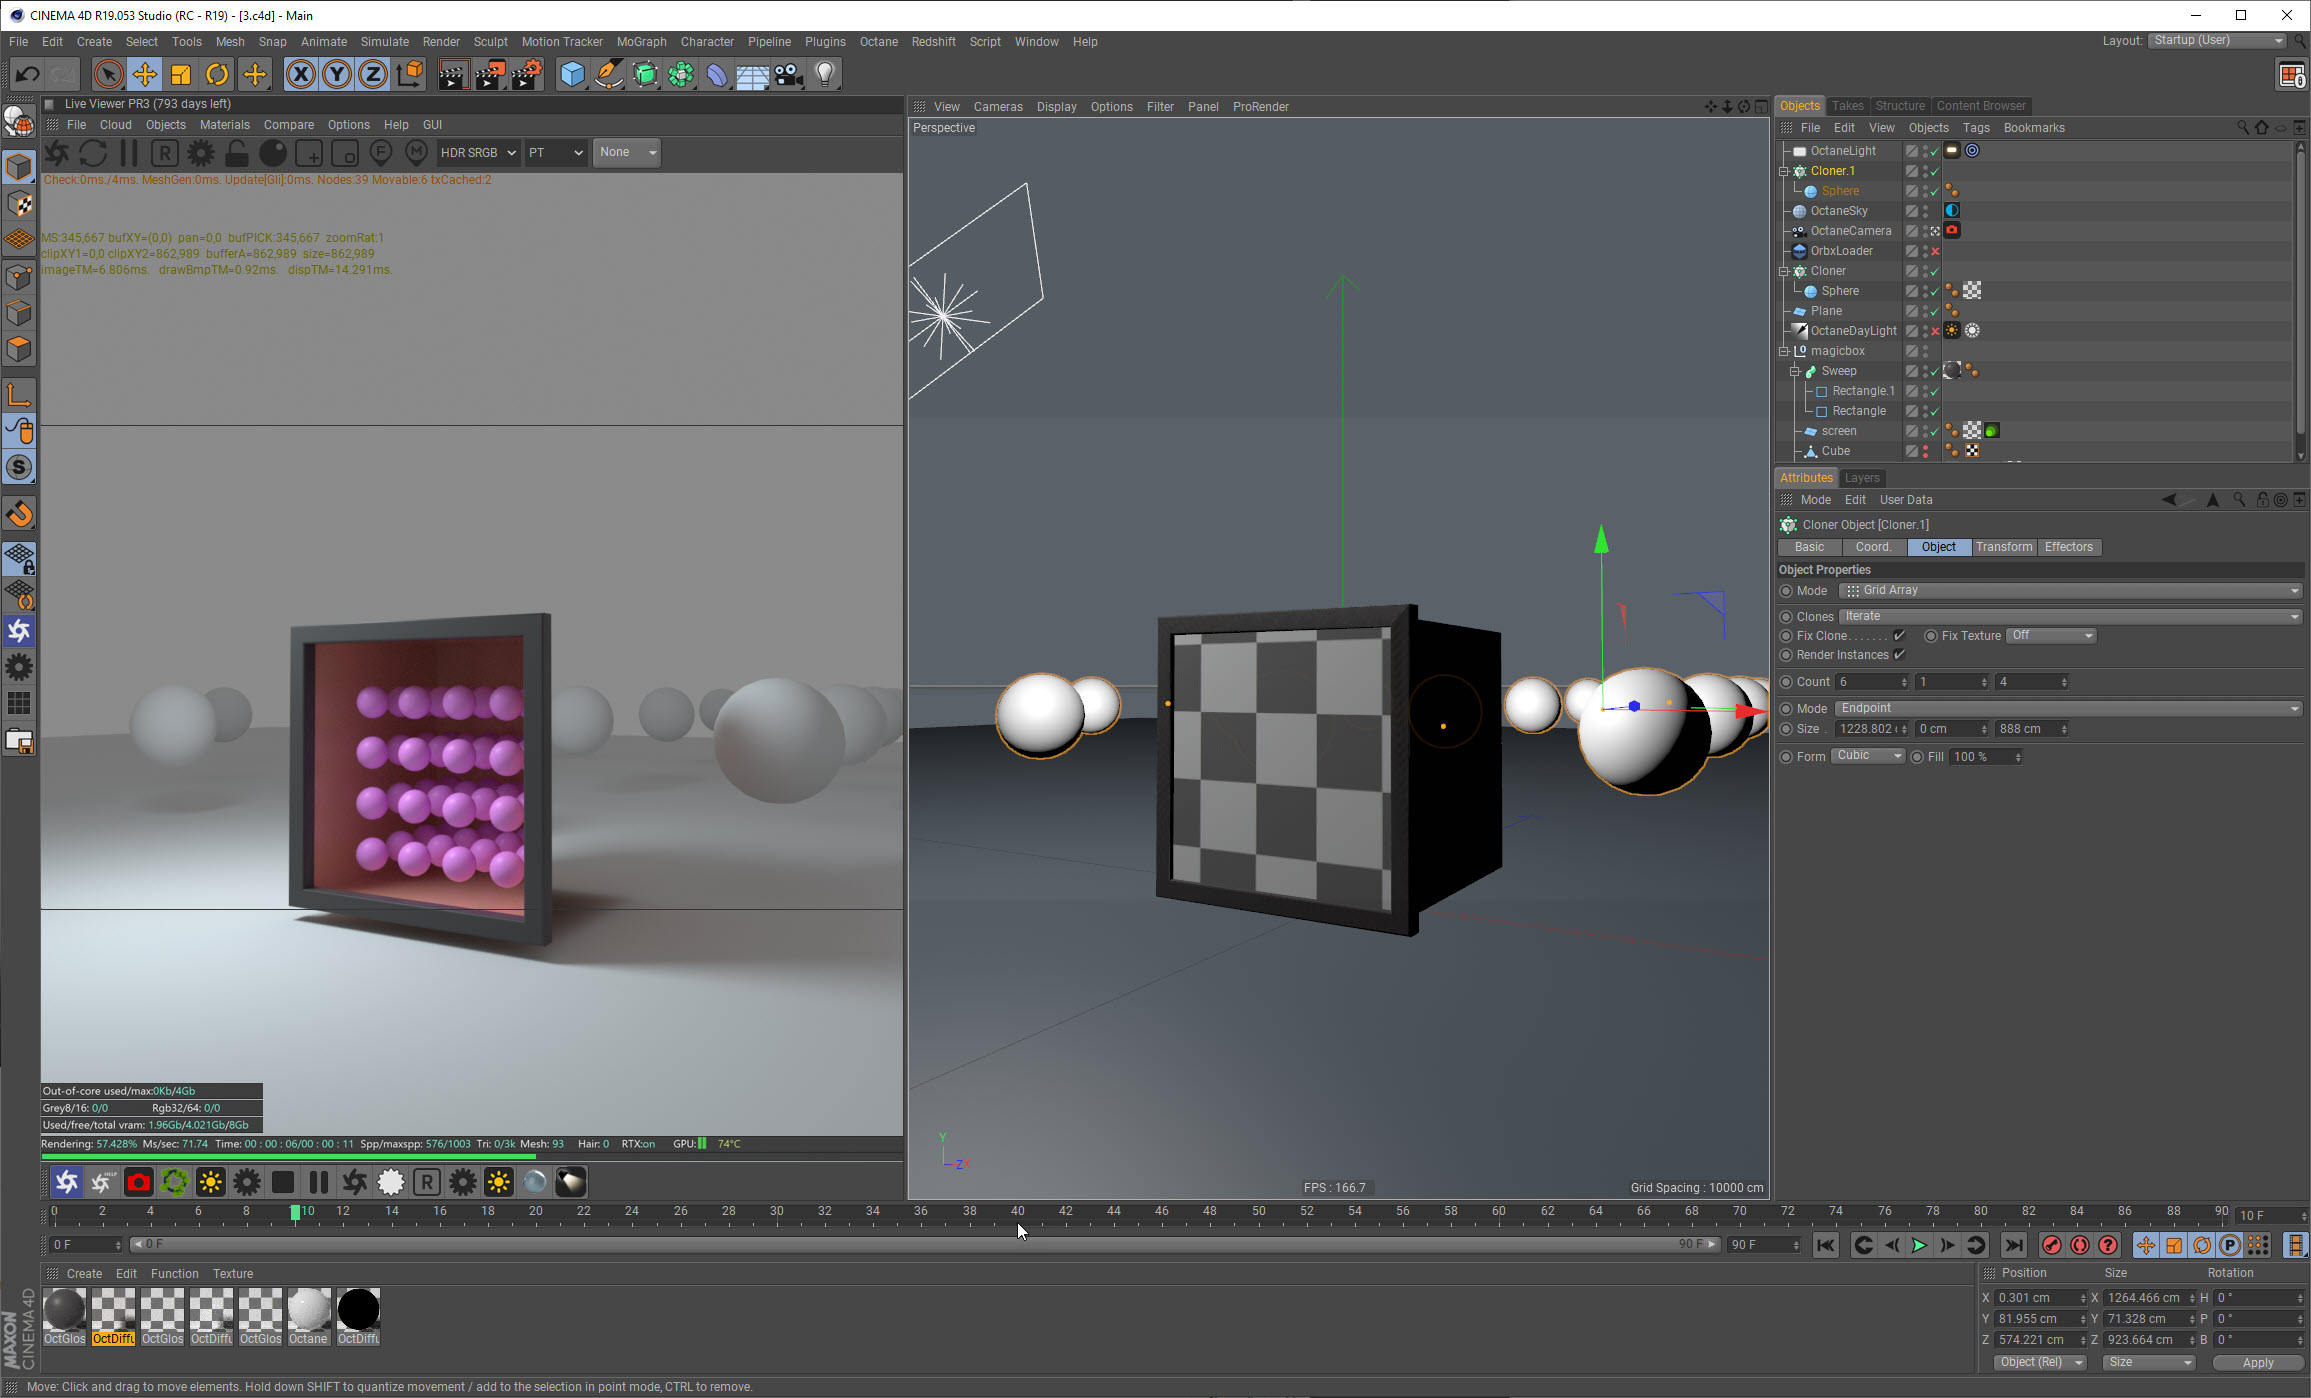The height and width of the screenshot is (1398, 2311).
Task: Open the MoGraph menu
Action: tap(641, 42)
